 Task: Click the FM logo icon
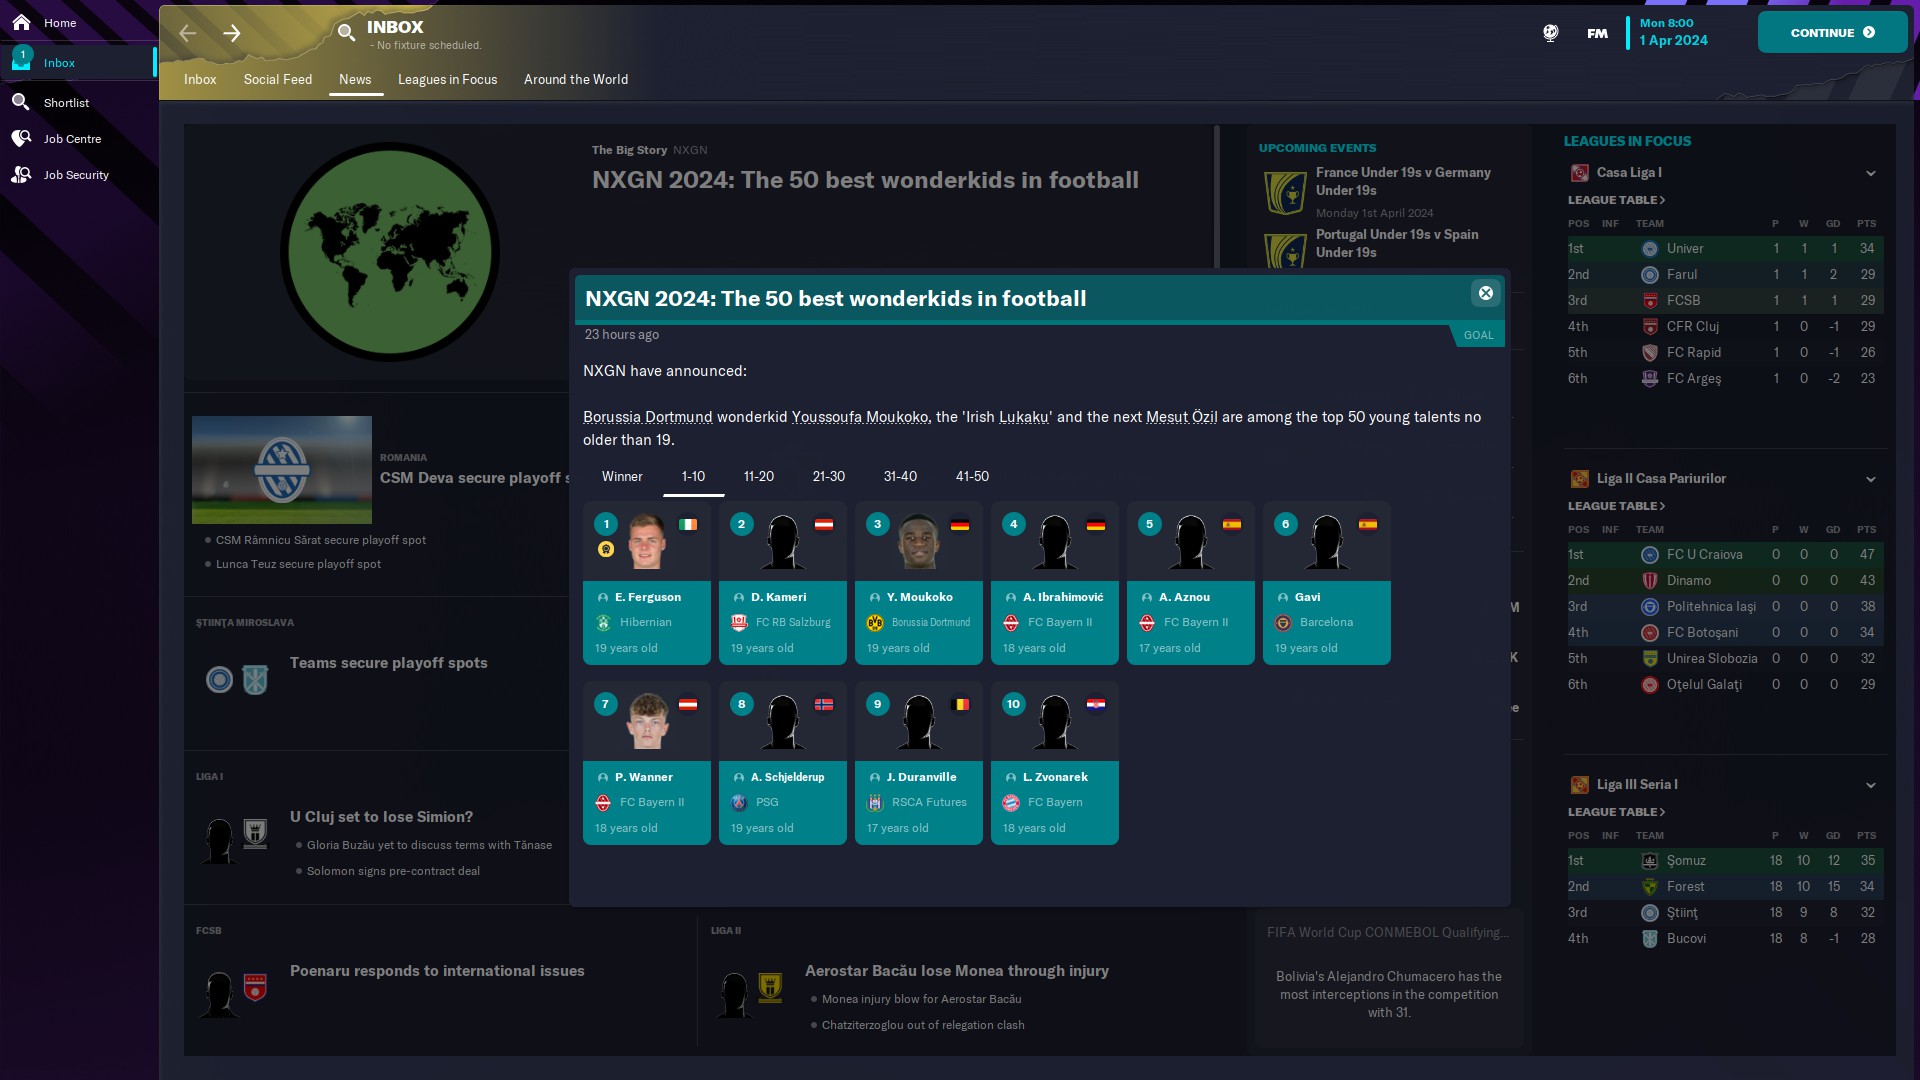(1597, 33)
